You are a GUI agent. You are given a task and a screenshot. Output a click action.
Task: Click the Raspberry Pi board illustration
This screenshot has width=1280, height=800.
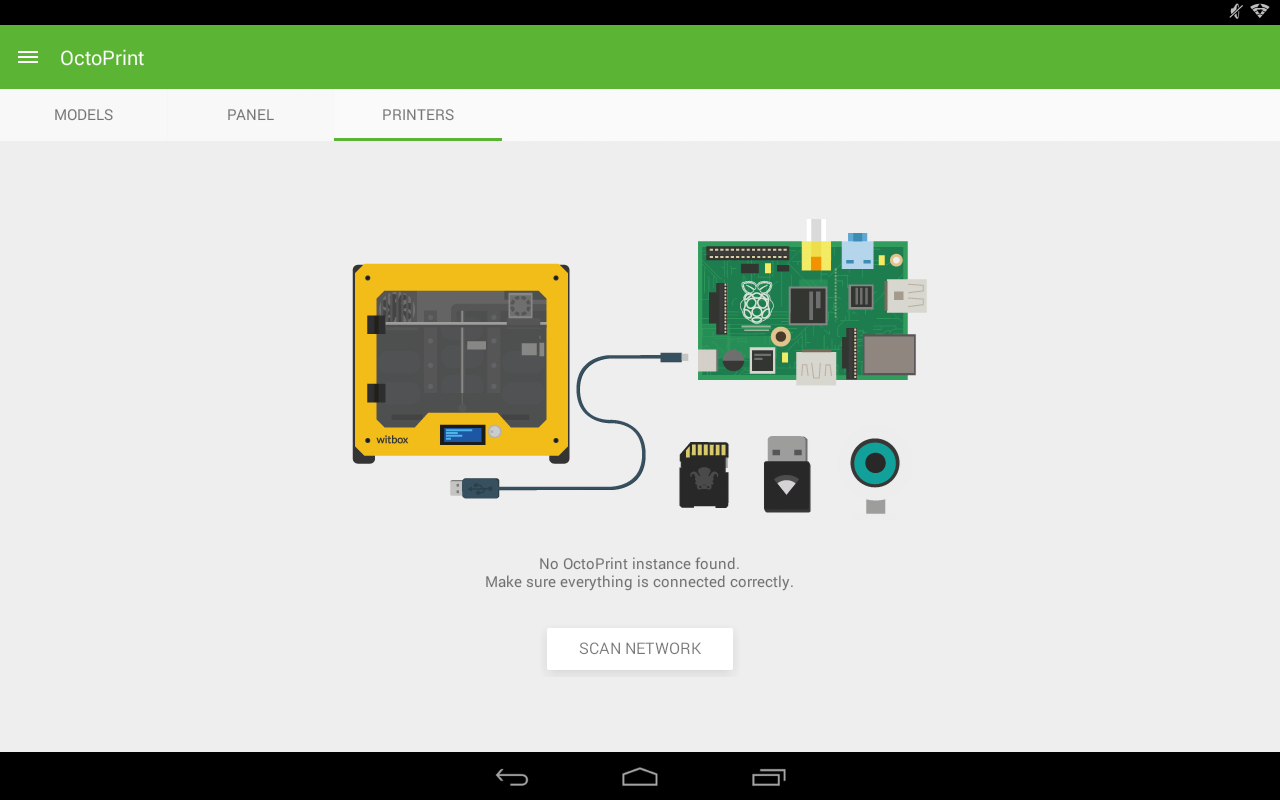(x=812, y=304)
